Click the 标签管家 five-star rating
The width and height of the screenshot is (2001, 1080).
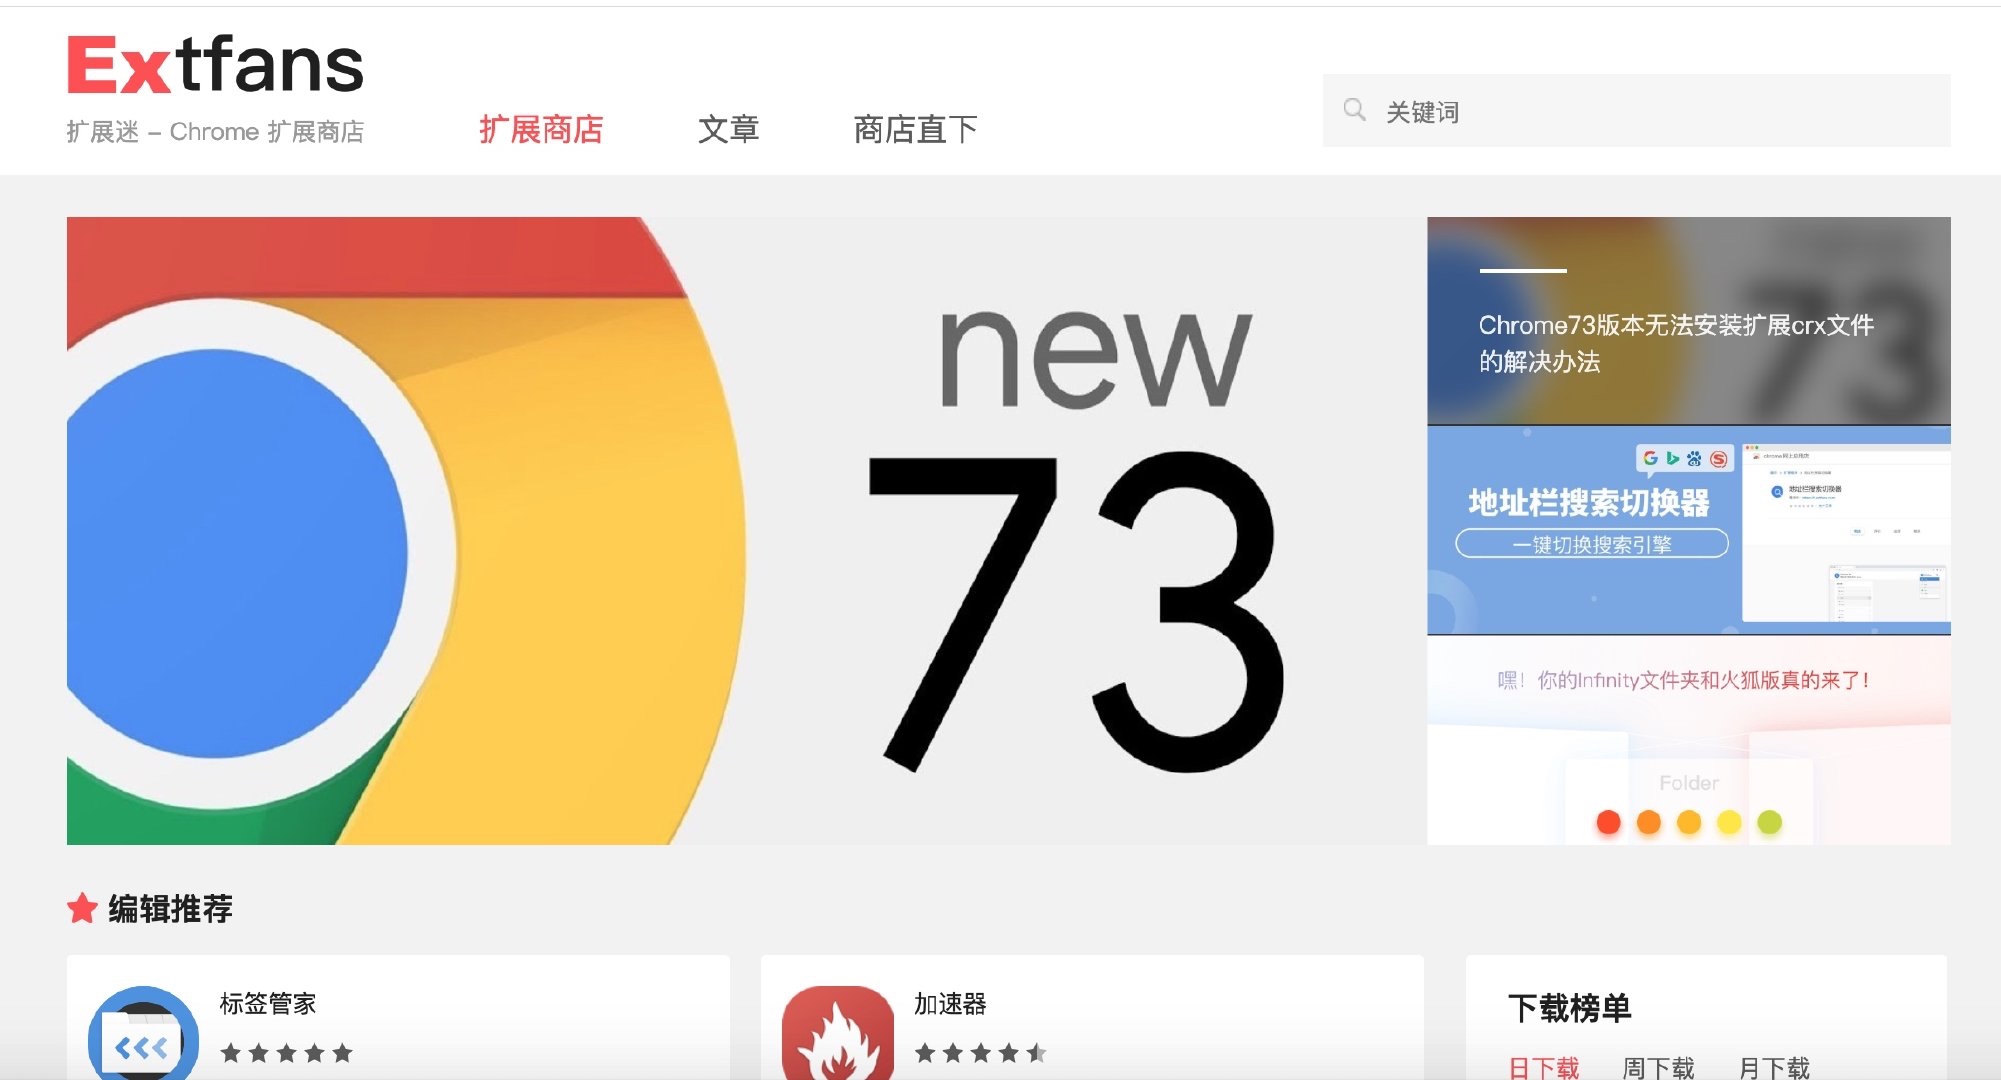(x=287, y=1052)
